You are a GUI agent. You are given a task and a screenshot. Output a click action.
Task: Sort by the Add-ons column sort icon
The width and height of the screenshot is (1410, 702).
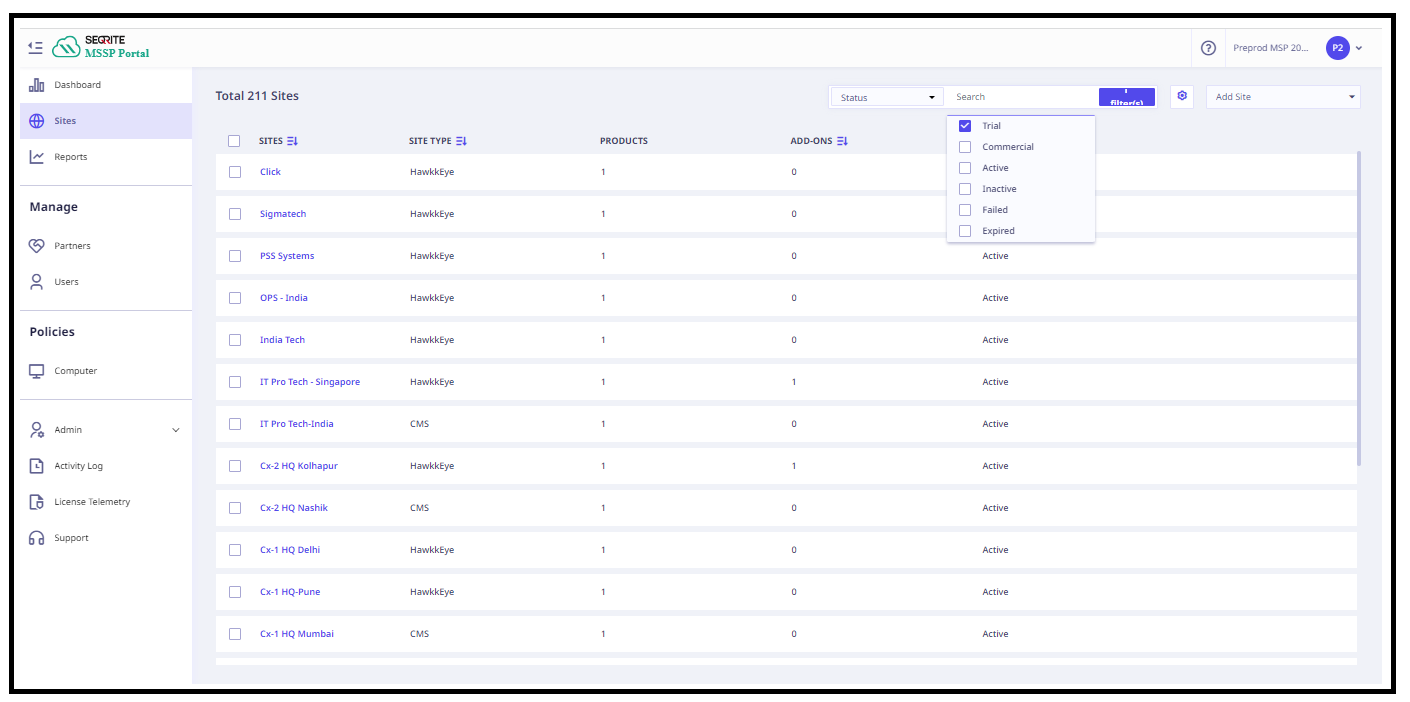click(x=842, y=141)
